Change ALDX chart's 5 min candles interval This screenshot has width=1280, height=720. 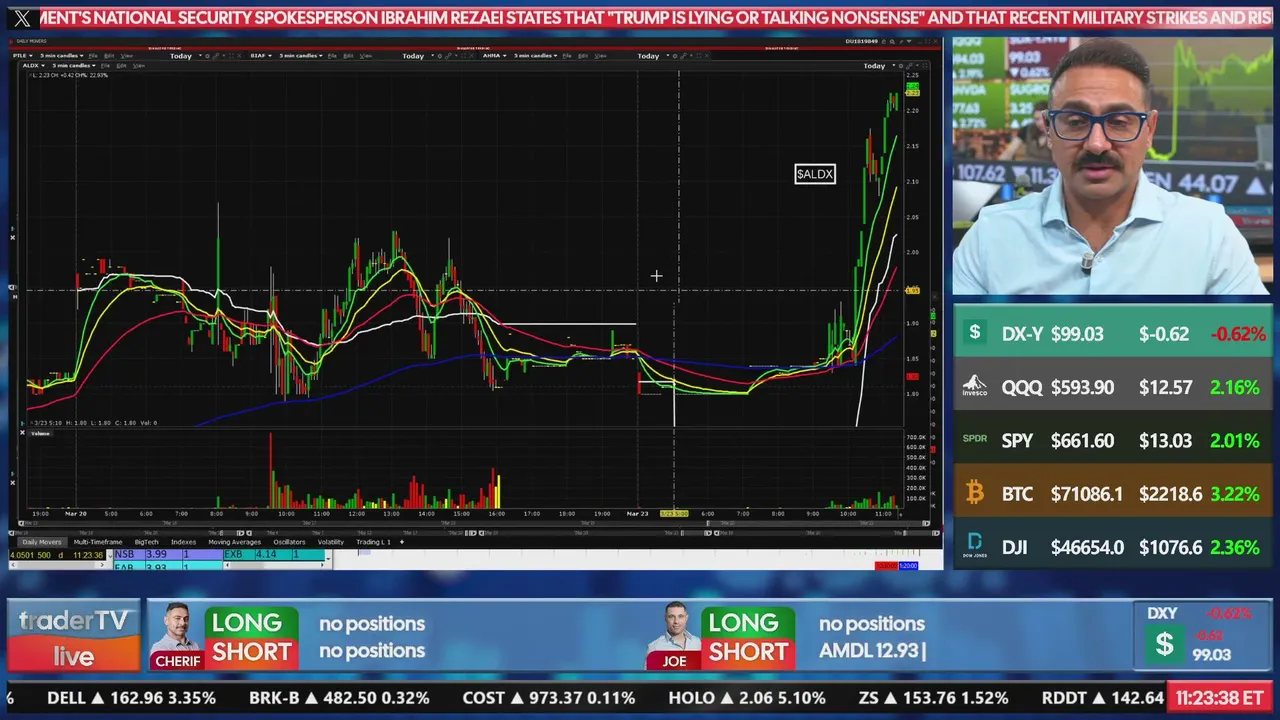(73, 65)
